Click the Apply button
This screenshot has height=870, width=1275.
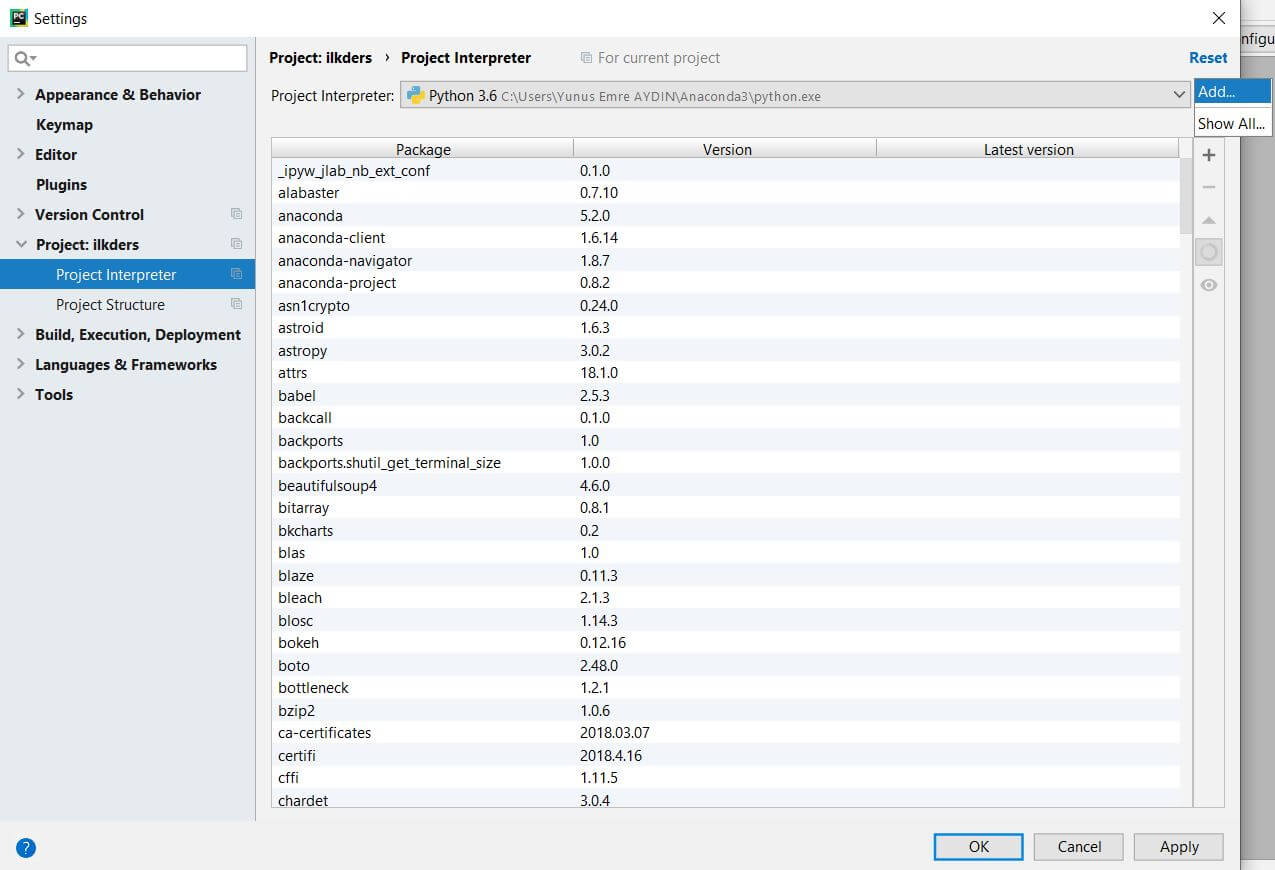pos(1179,847)
